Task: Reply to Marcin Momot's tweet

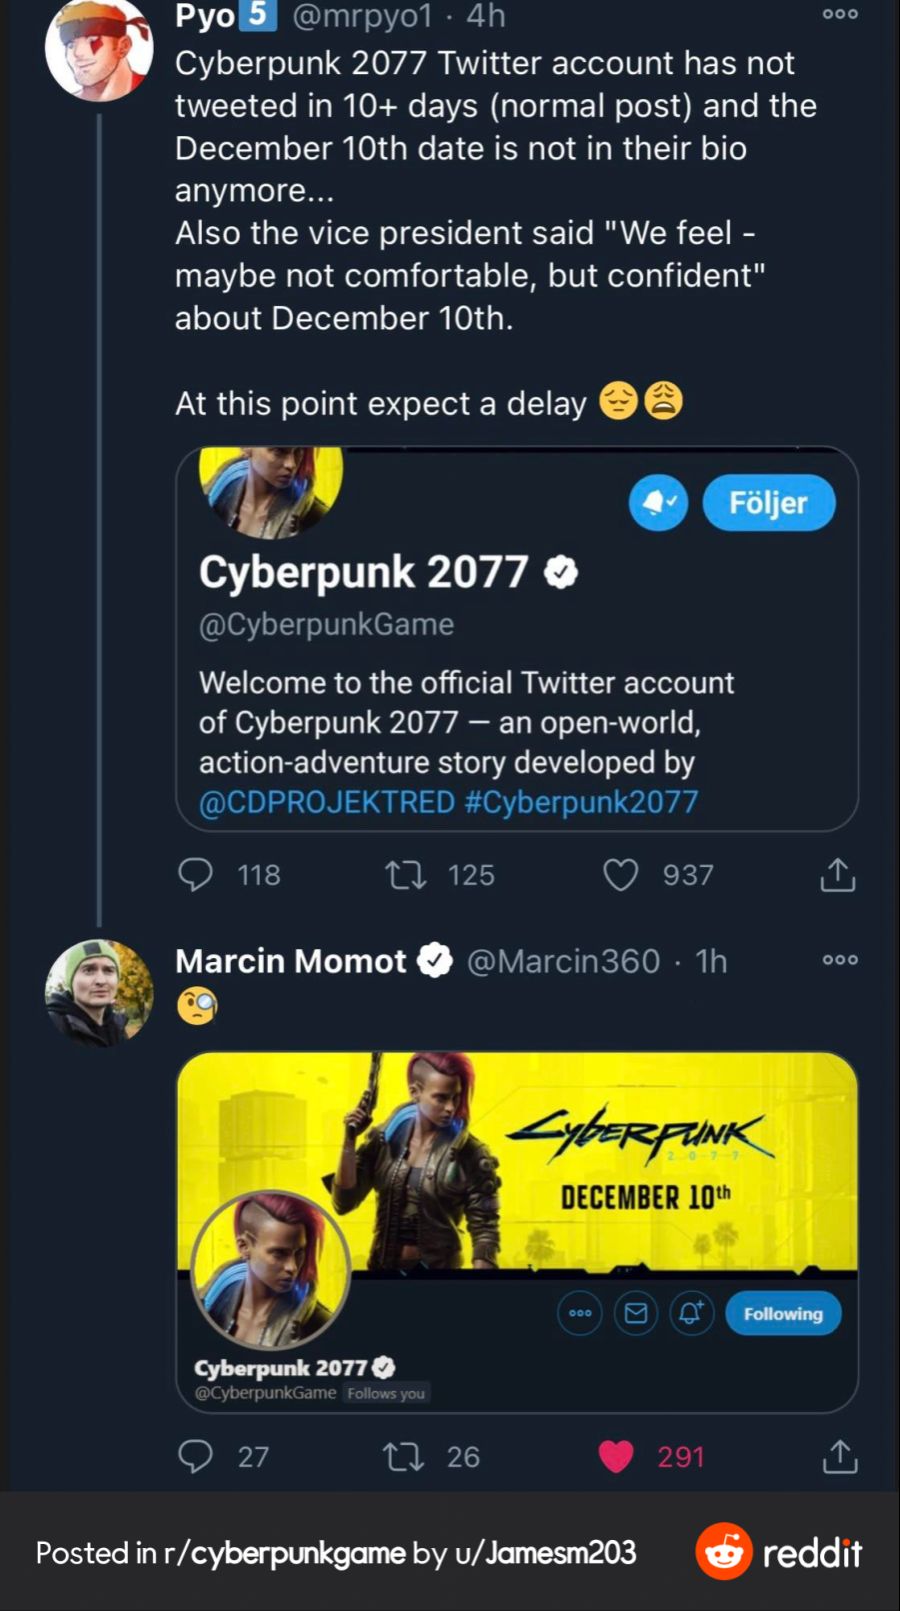Action: 195,1456
